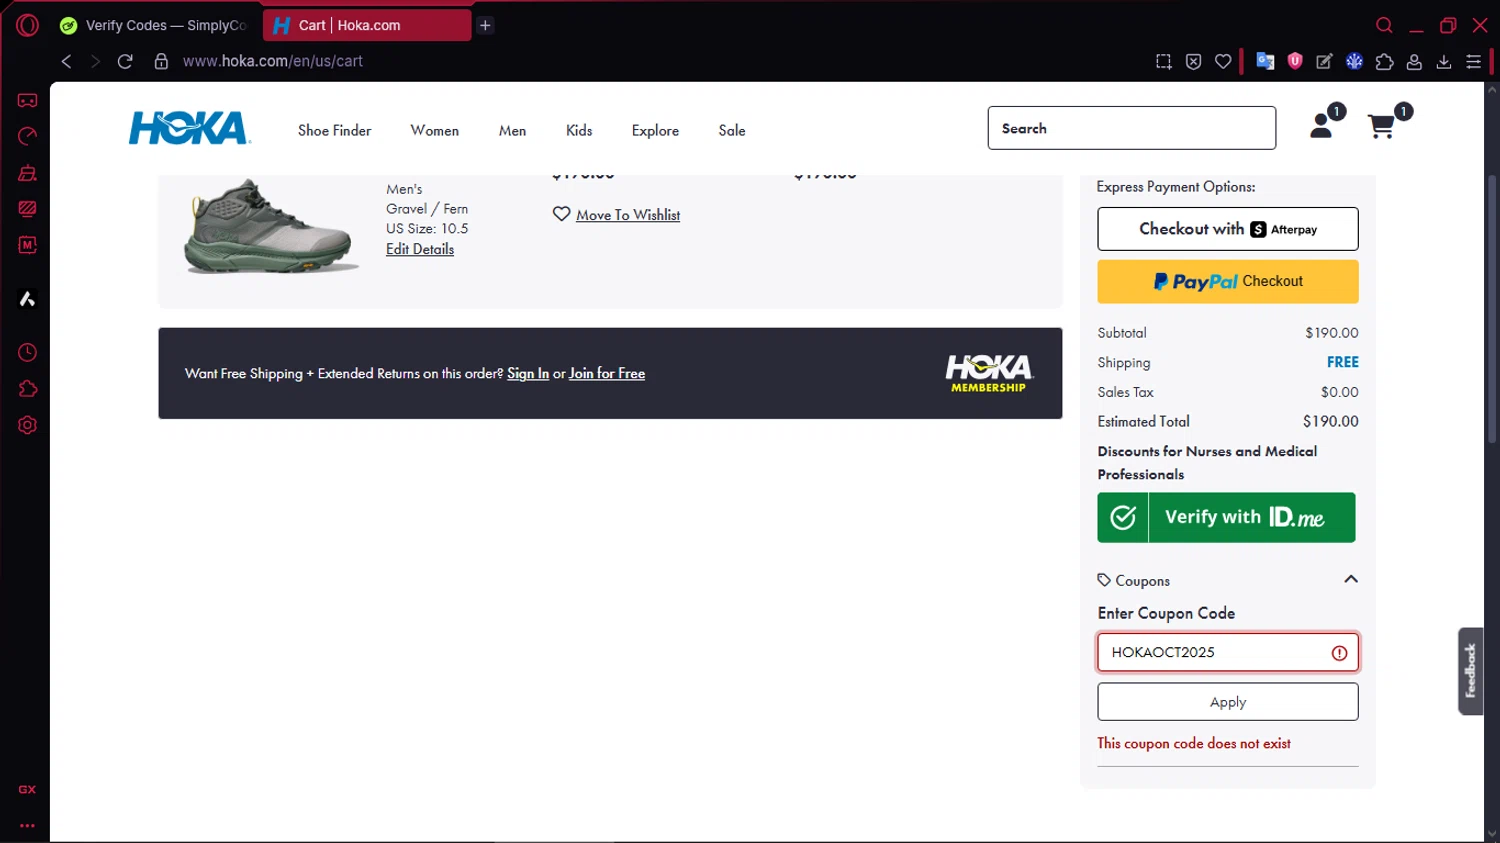Open Men nav menu
The image size is (1500, 843).
(512, 131)
